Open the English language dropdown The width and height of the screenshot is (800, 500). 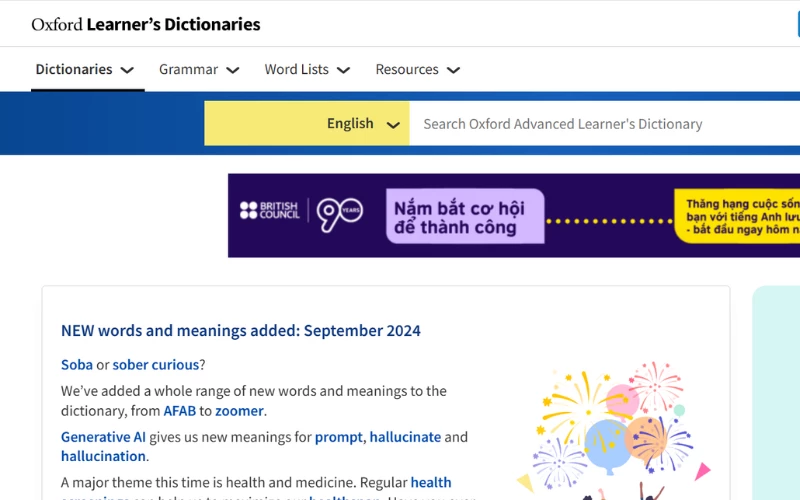click(307, 123)
